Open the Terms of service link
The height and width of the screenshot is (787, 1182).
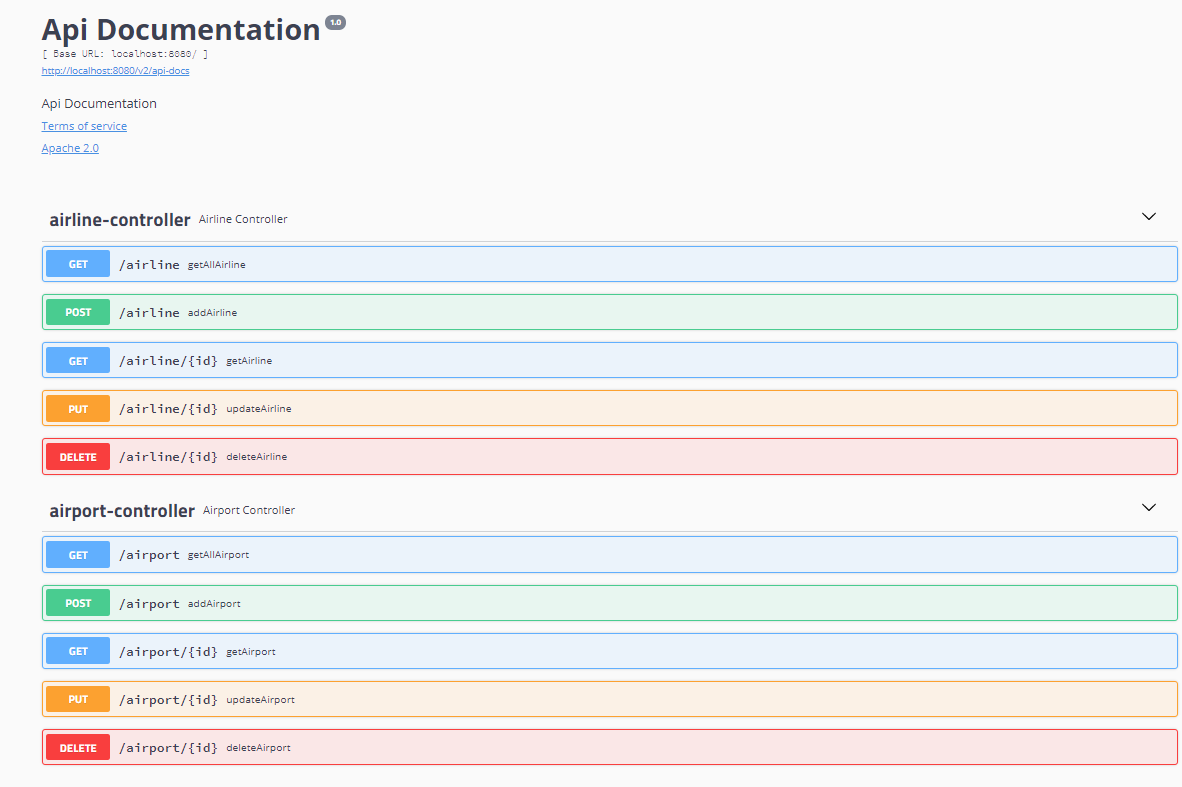pos(84,126)
